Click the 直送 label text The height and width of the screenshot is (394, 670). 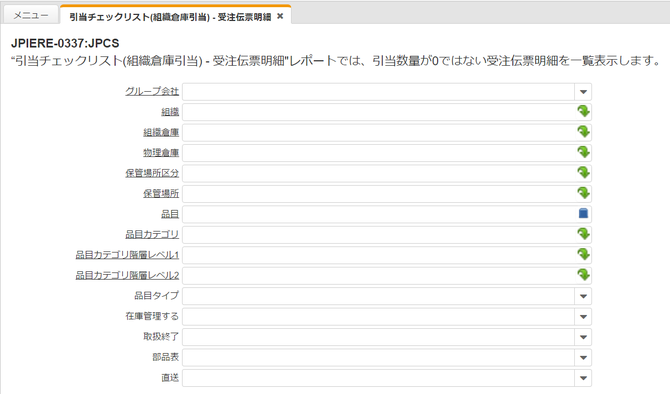pyautogui.click(x=170, y=377)
